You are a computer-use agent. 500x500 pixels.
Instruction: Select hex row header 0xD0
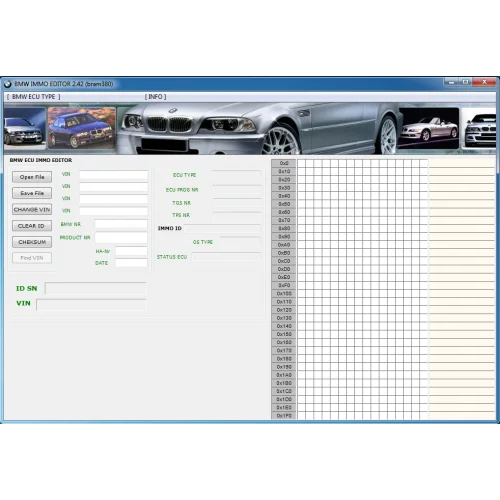point(284,269)
